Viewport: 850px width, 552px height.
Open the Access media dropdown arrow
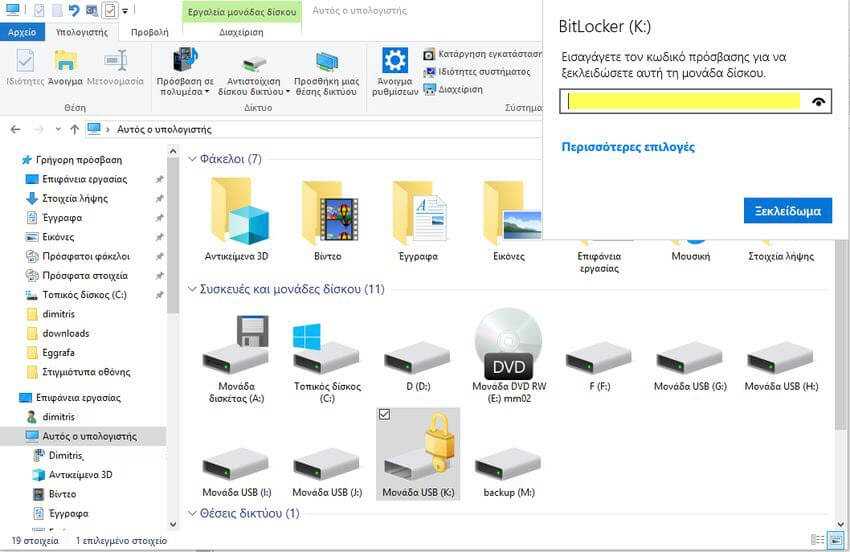click(207, 92)
